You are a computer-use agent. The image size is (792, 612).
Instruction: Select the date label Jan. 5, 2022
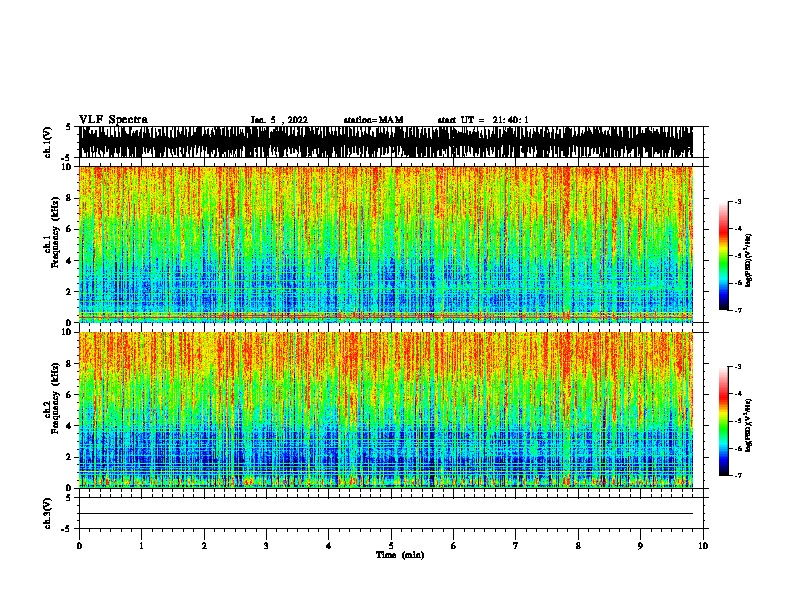[x=279, y=120]
